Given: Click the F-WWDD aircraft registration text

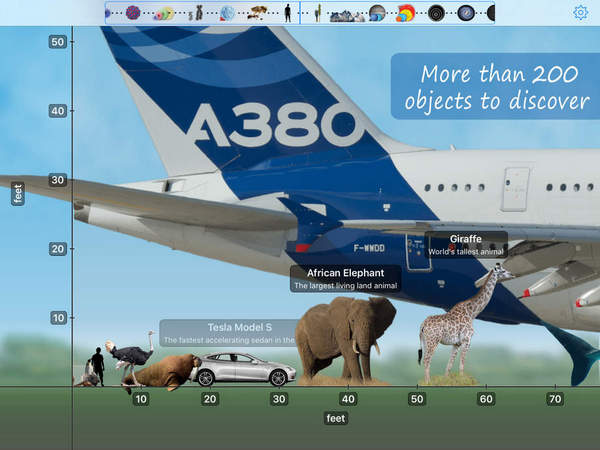Looking at the screenshot, I should pos(369,248).
